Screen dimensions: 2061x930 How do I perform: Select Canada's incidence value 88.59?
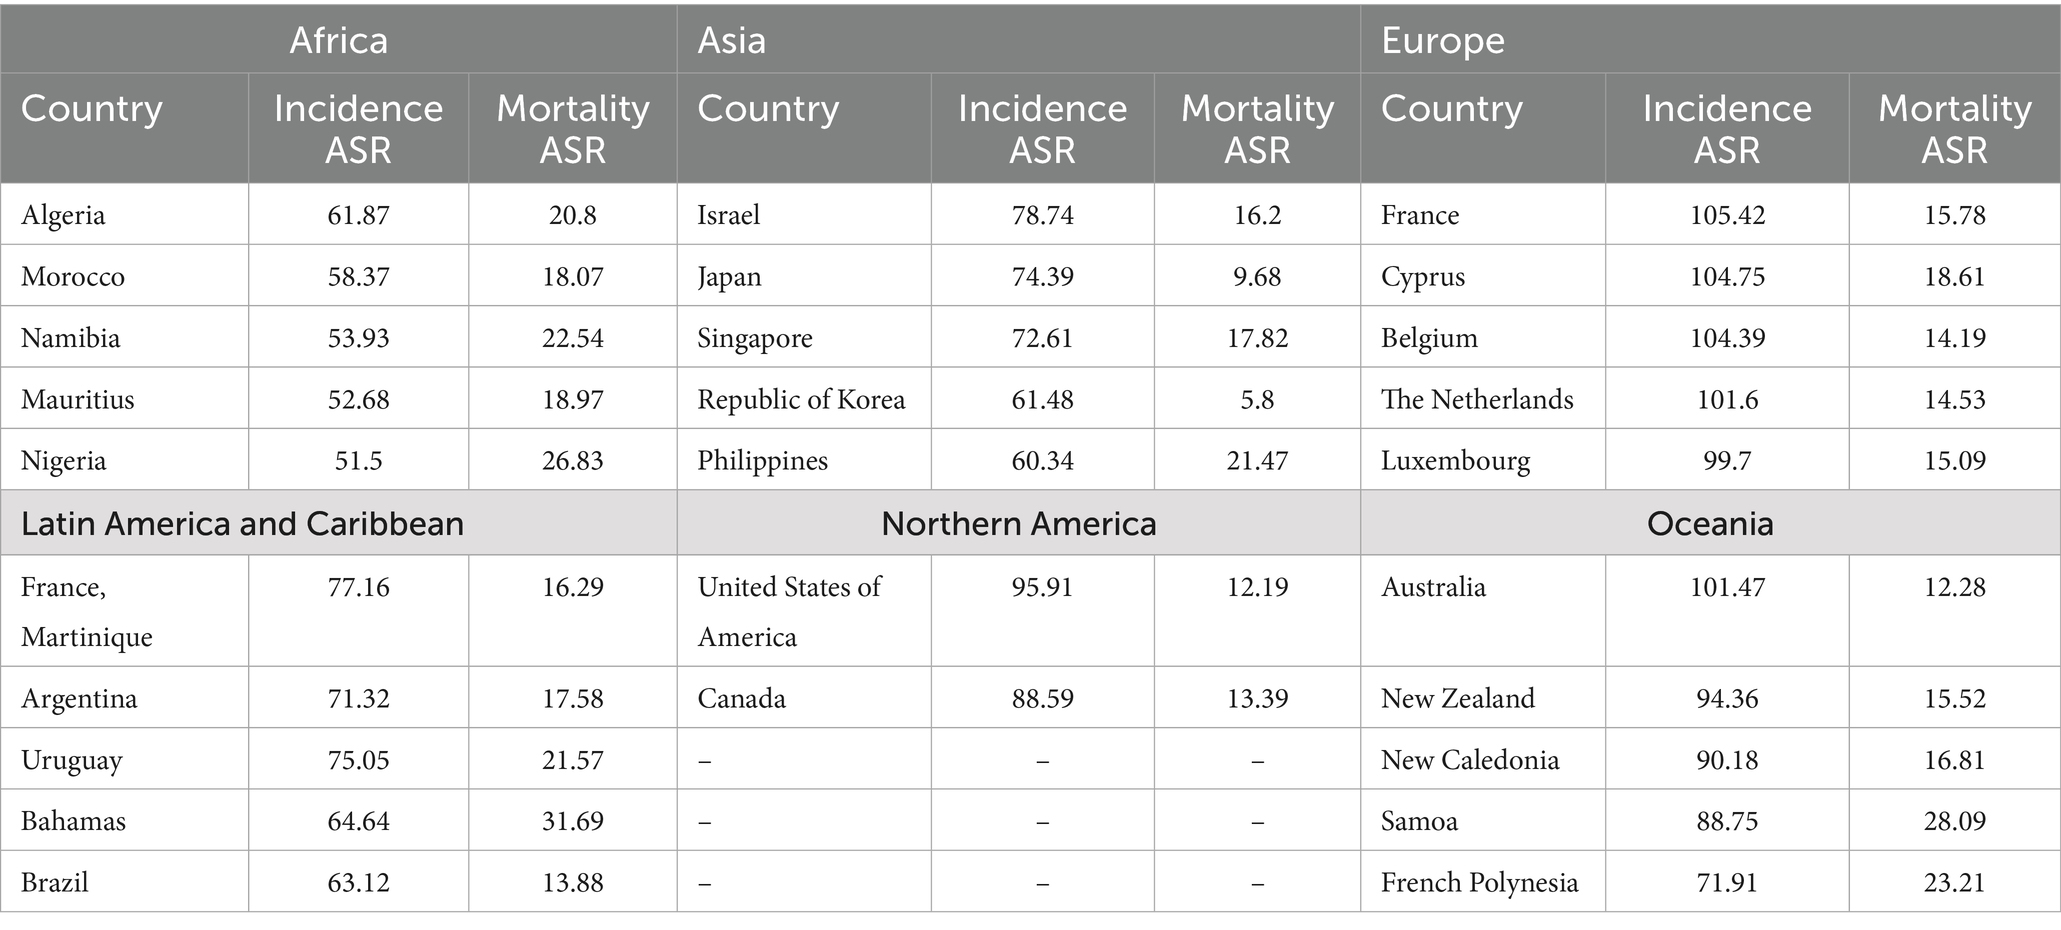point(1042,699)
